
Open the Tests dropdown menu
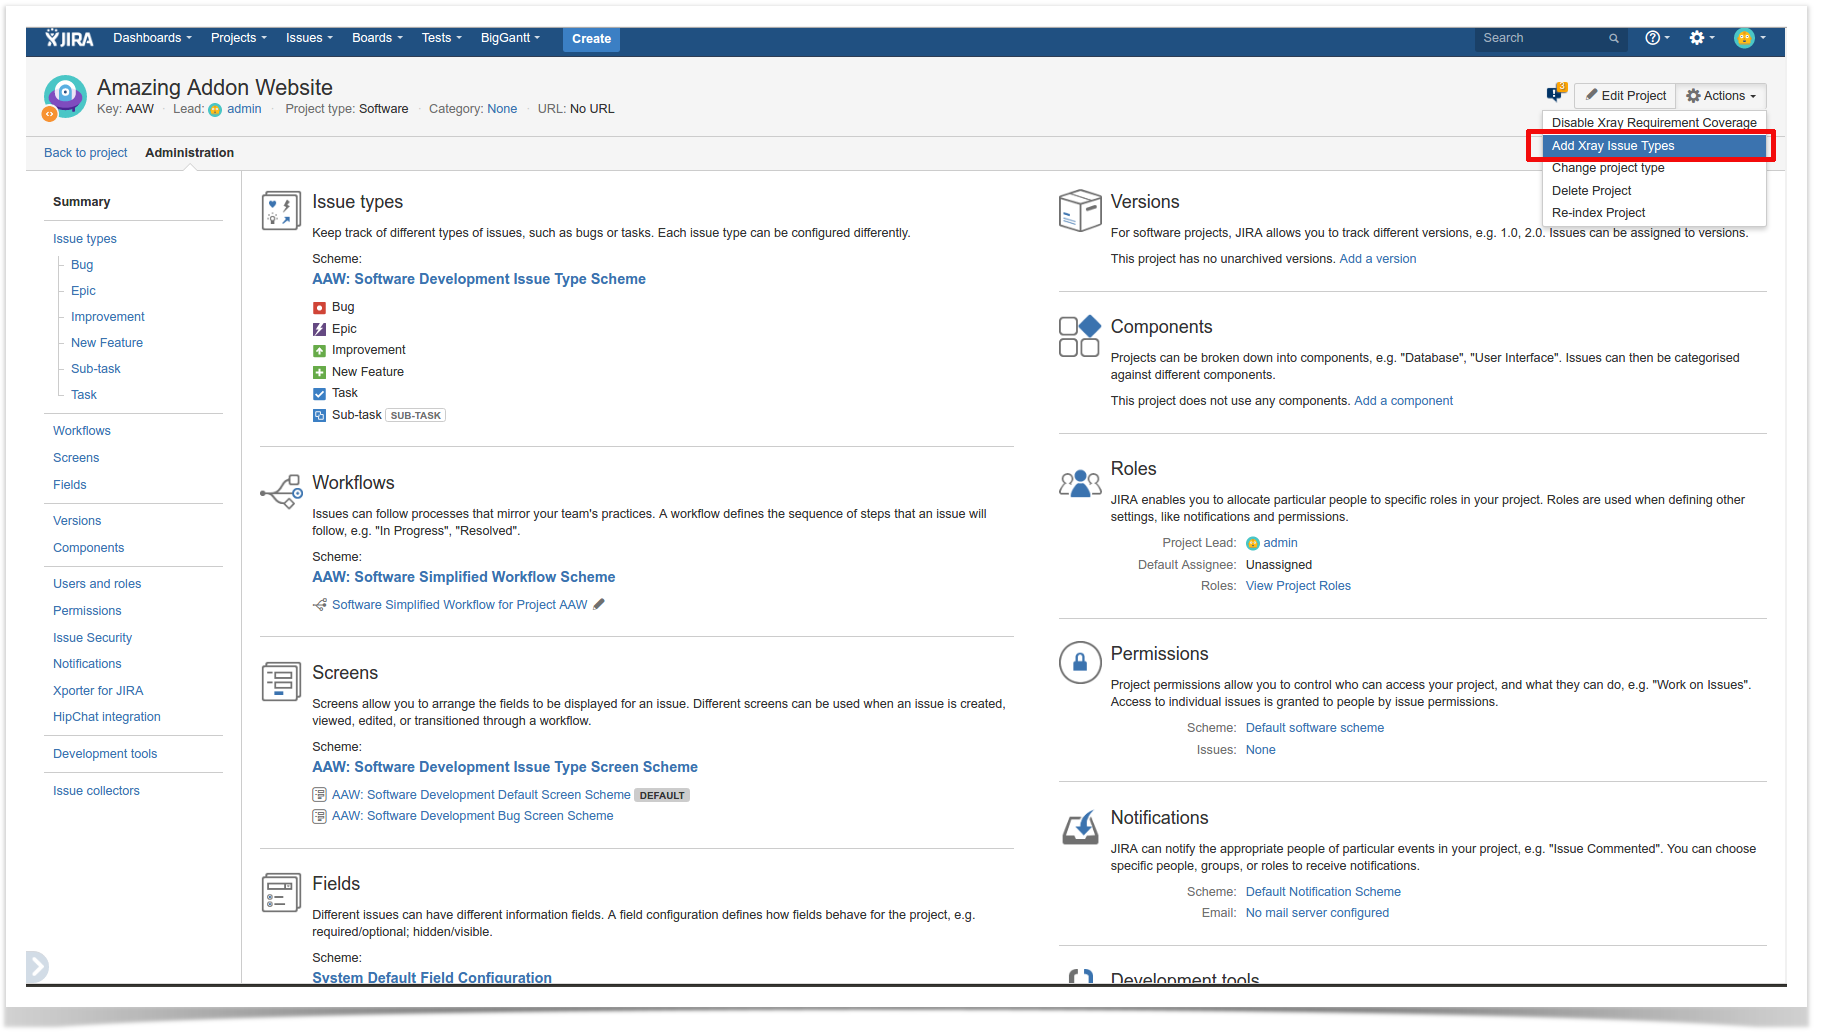point(441,38)
